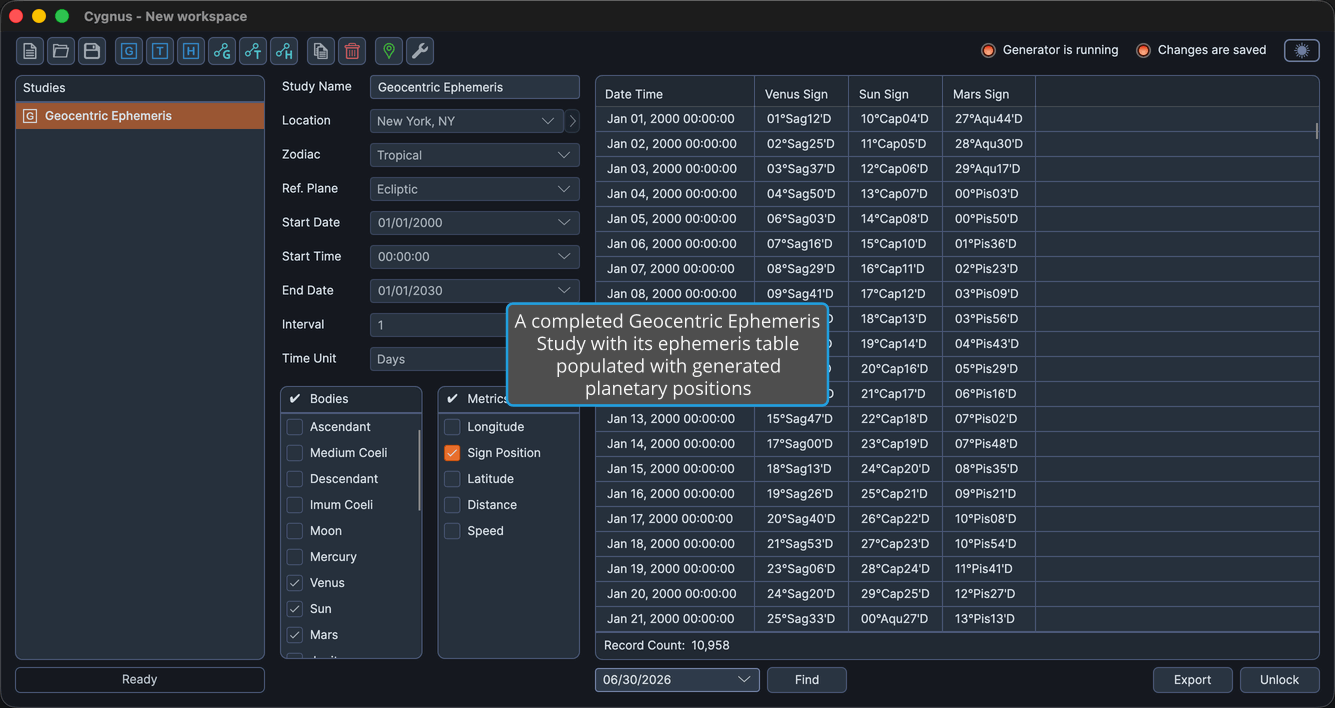Add a Heliocentric study via the H icon
1335x708 pixels.
191,51
